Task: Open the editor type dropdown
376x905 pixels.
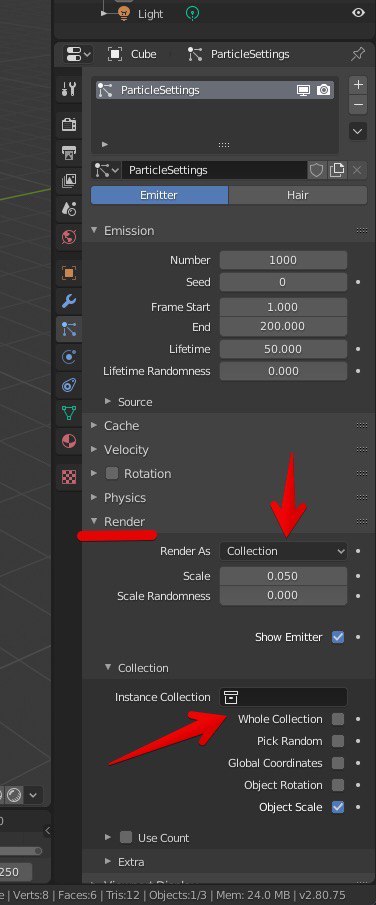Action: pyautogui.click(x=79, y=54)
